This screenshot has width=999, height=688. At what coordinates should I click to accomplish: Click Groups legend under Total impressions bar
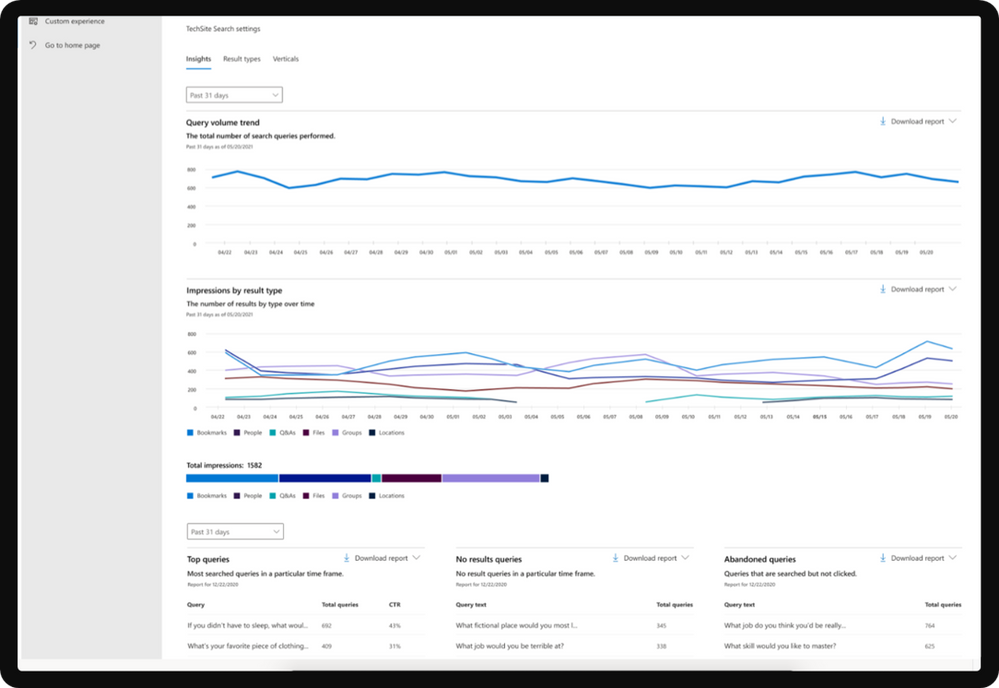pos(347,496)
